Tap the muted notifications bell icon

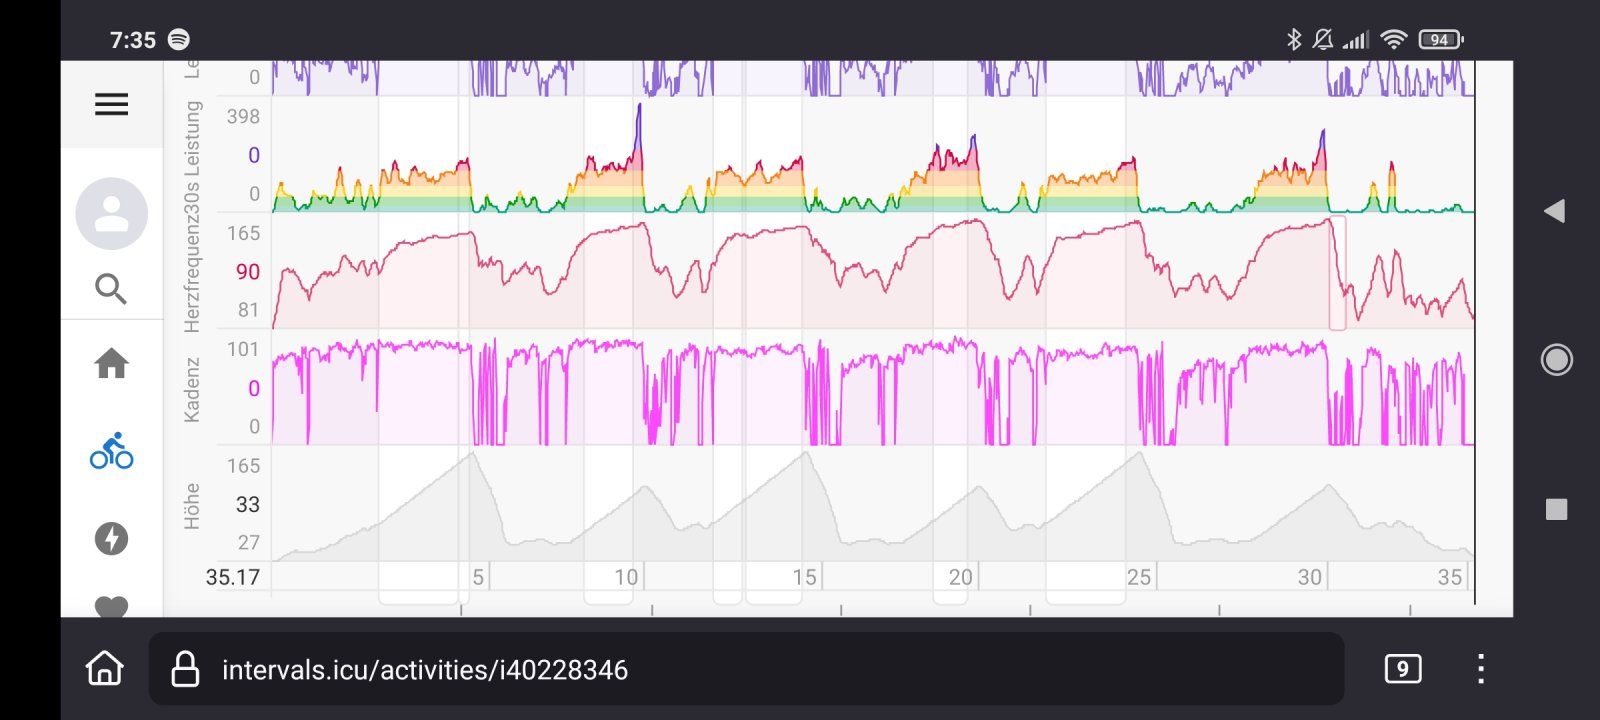[1323, 39]
